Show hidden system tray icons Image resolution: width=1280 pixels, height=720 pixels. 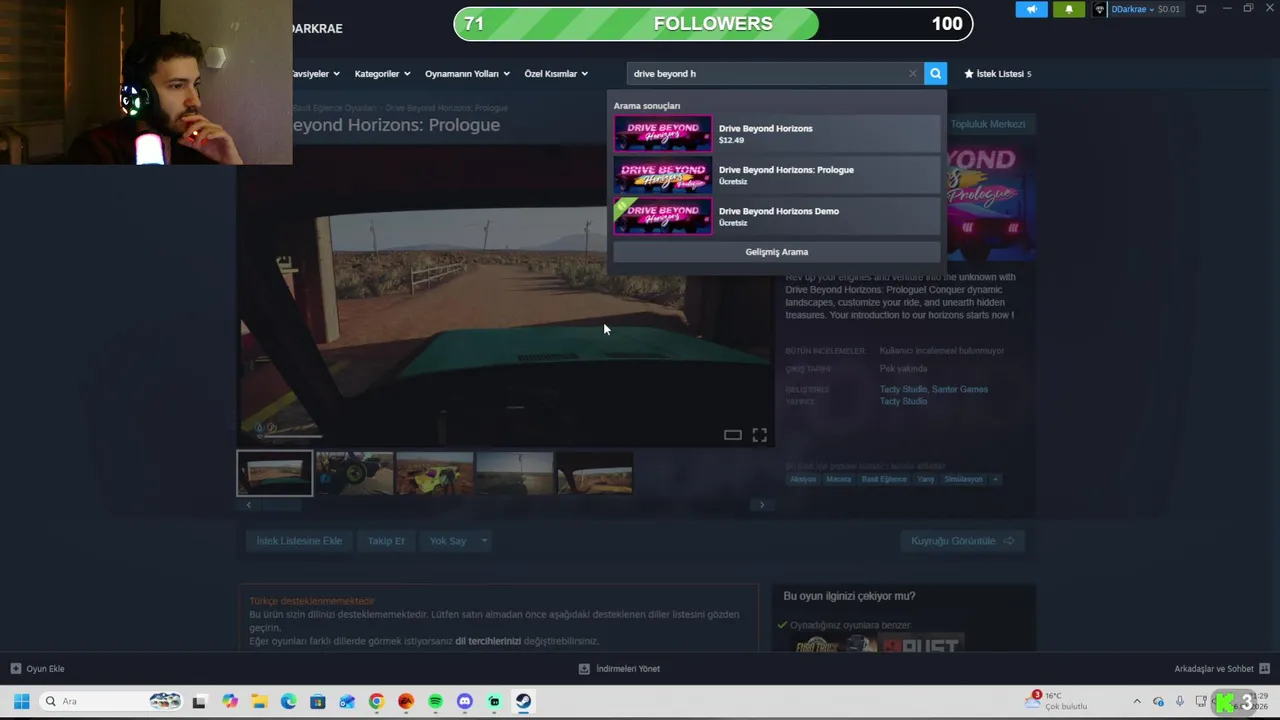coord(1136,701)
